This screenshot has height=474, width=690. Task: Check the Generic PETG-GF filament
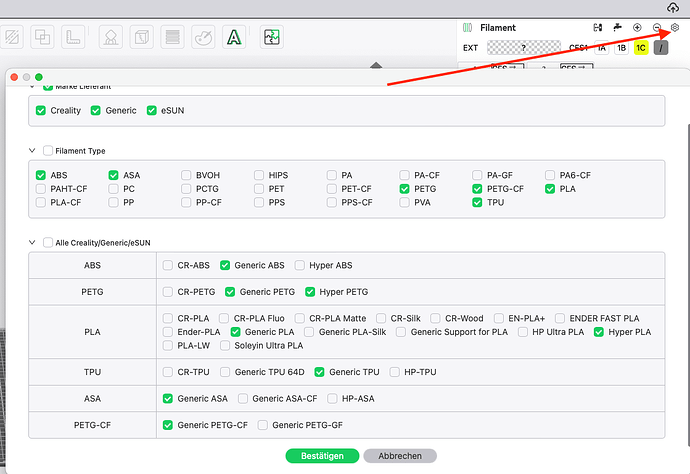pyautogui.click(x=263, y=425)
